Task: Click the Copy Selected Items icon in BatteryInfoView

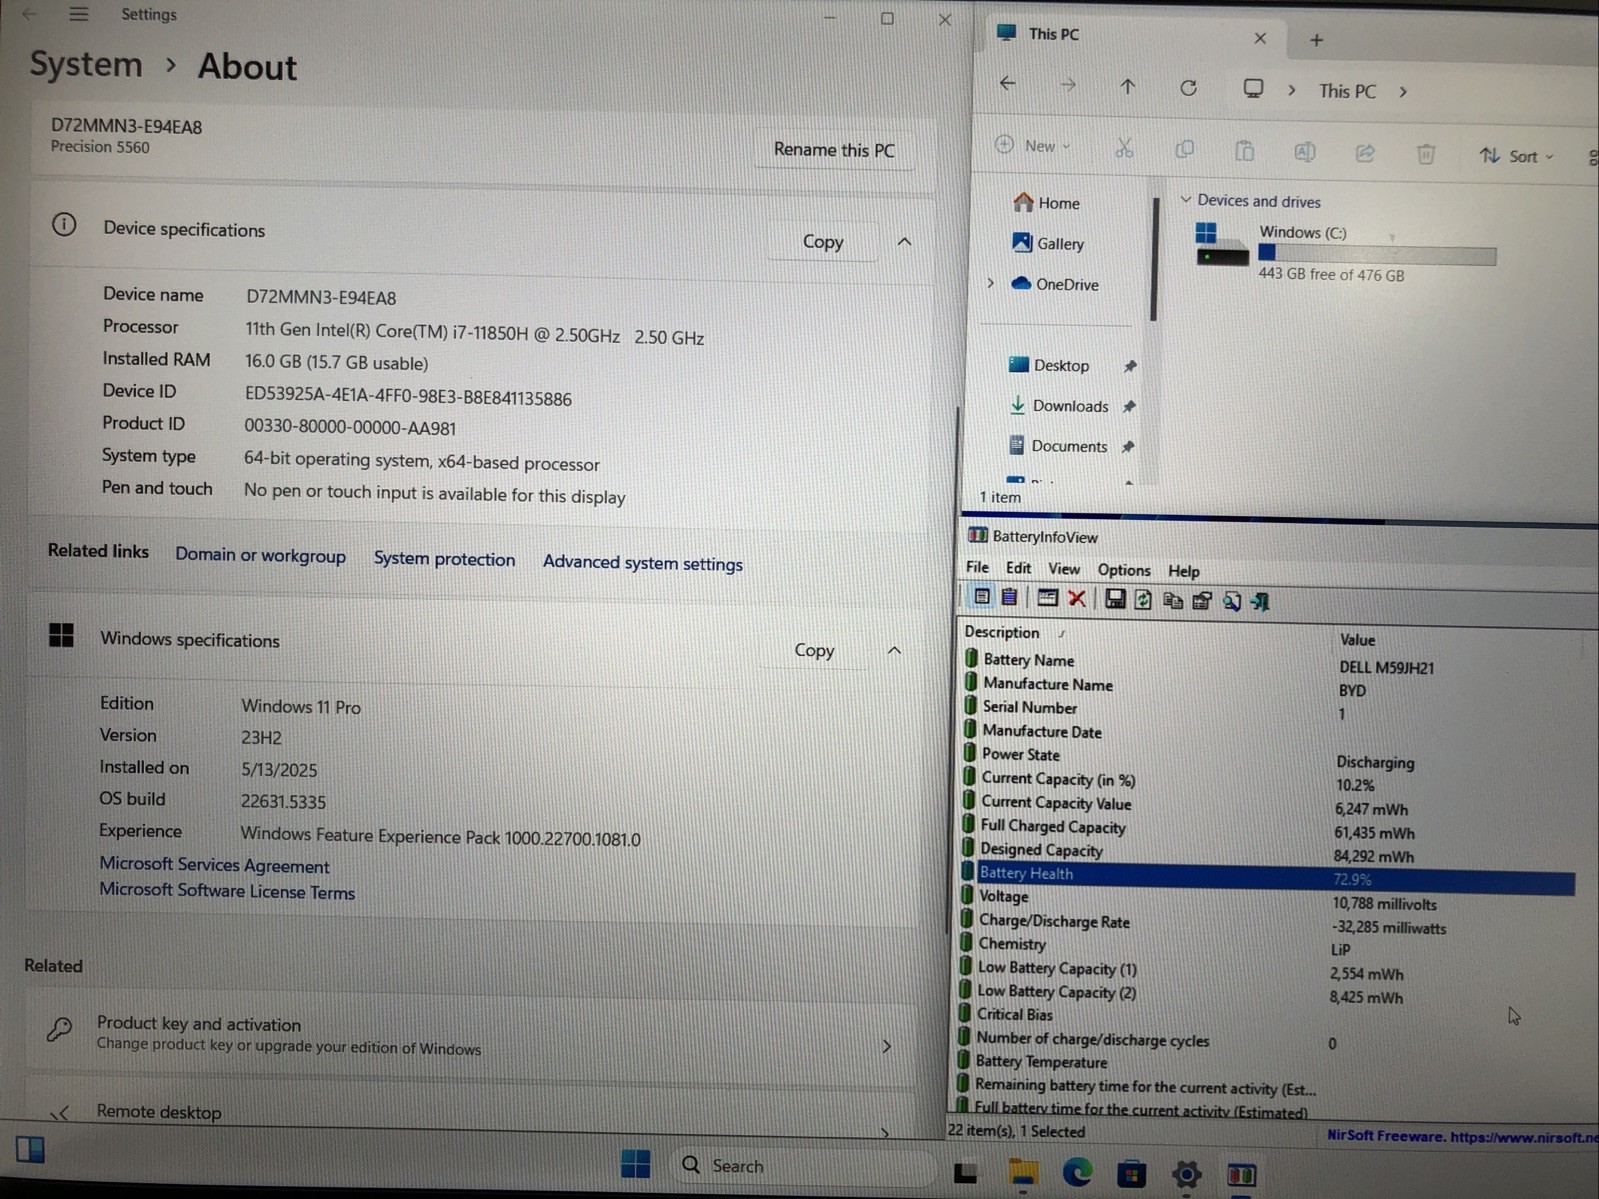Action: [1173, 601]
